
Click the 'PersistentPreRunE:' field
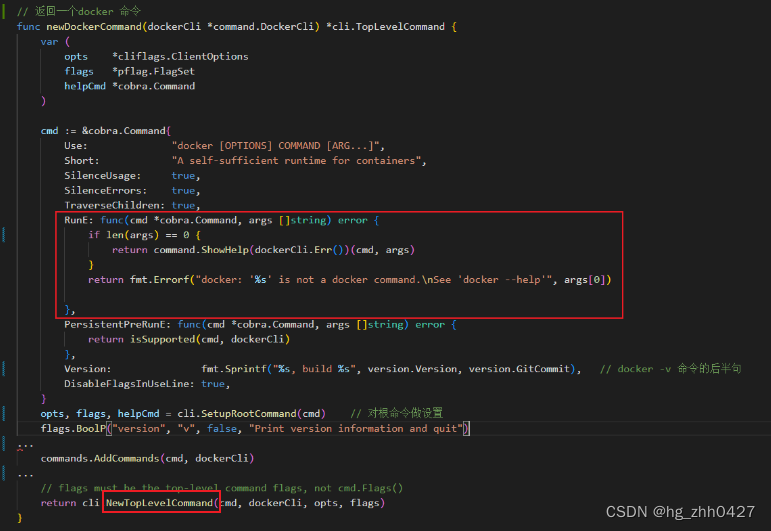(x=118, y=324)
